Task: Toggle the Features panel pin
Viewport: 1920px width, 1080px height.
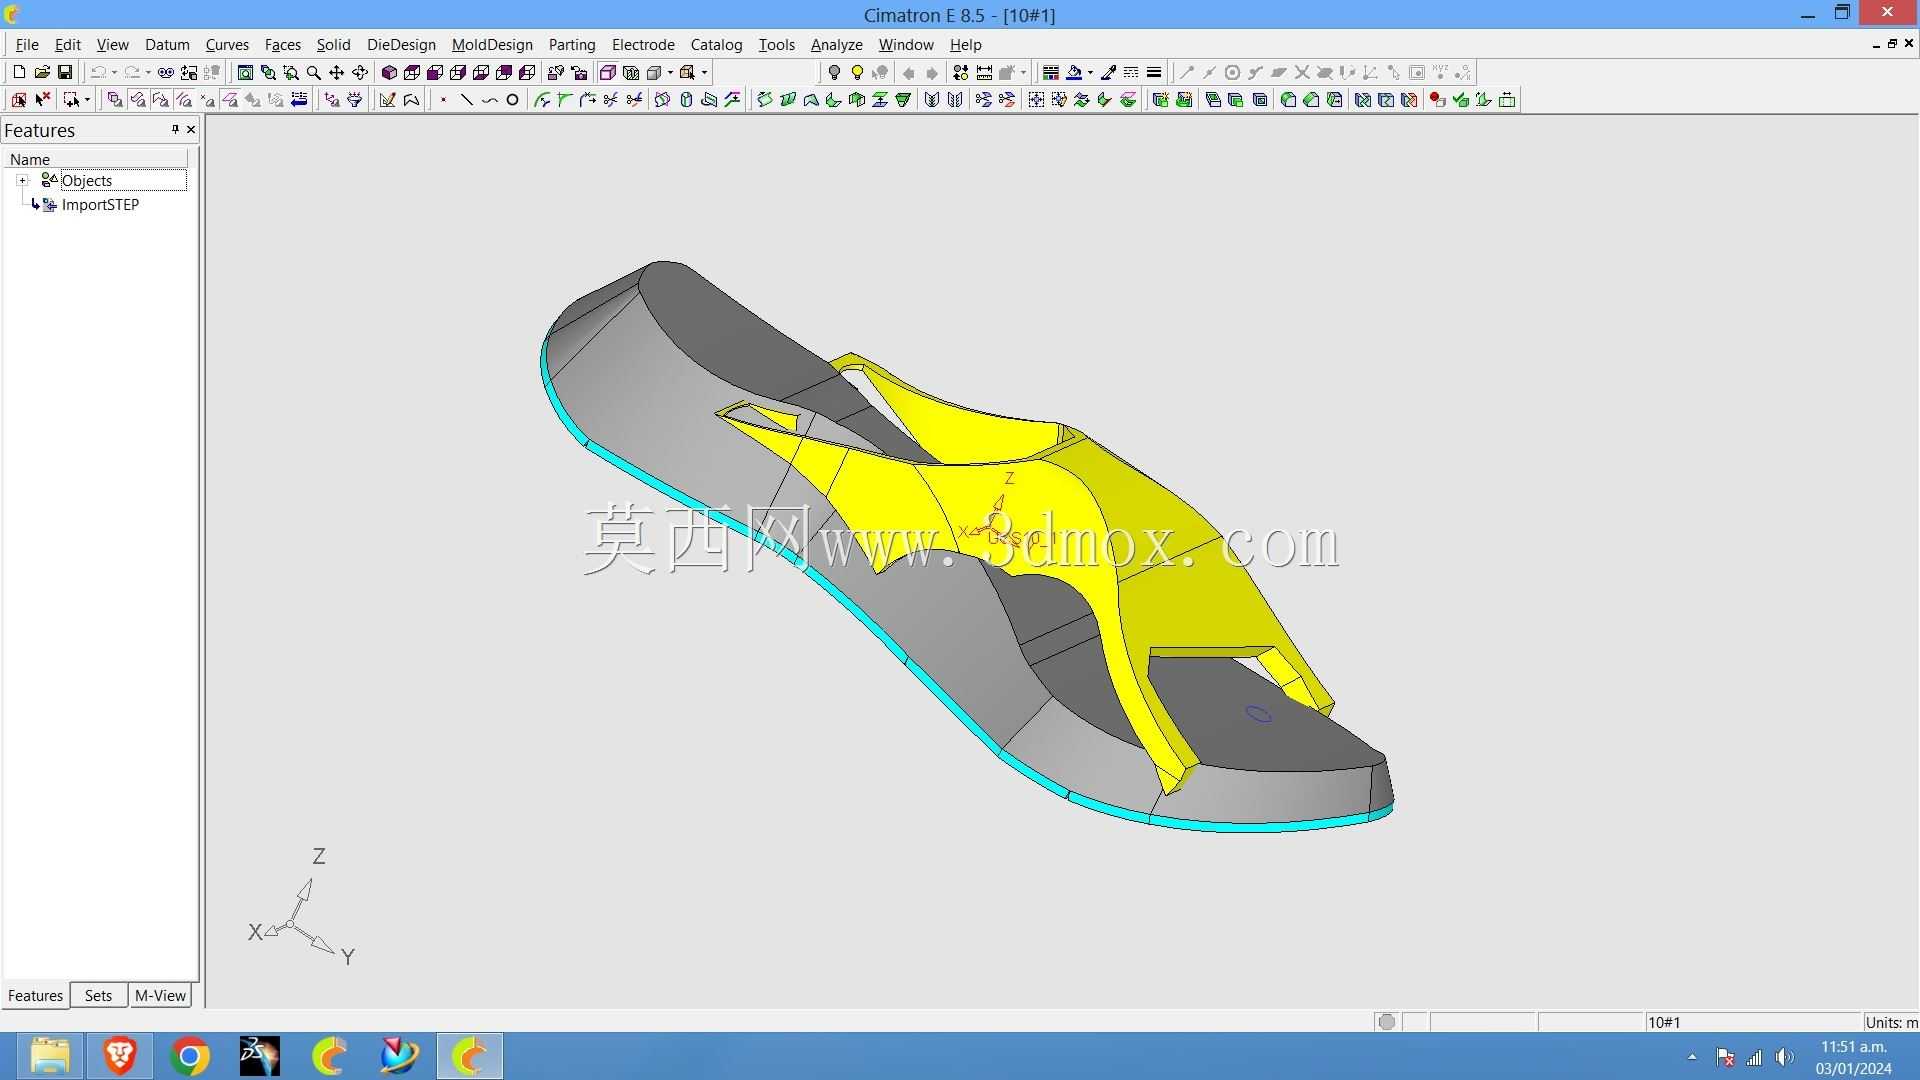Action: point(175,130)
